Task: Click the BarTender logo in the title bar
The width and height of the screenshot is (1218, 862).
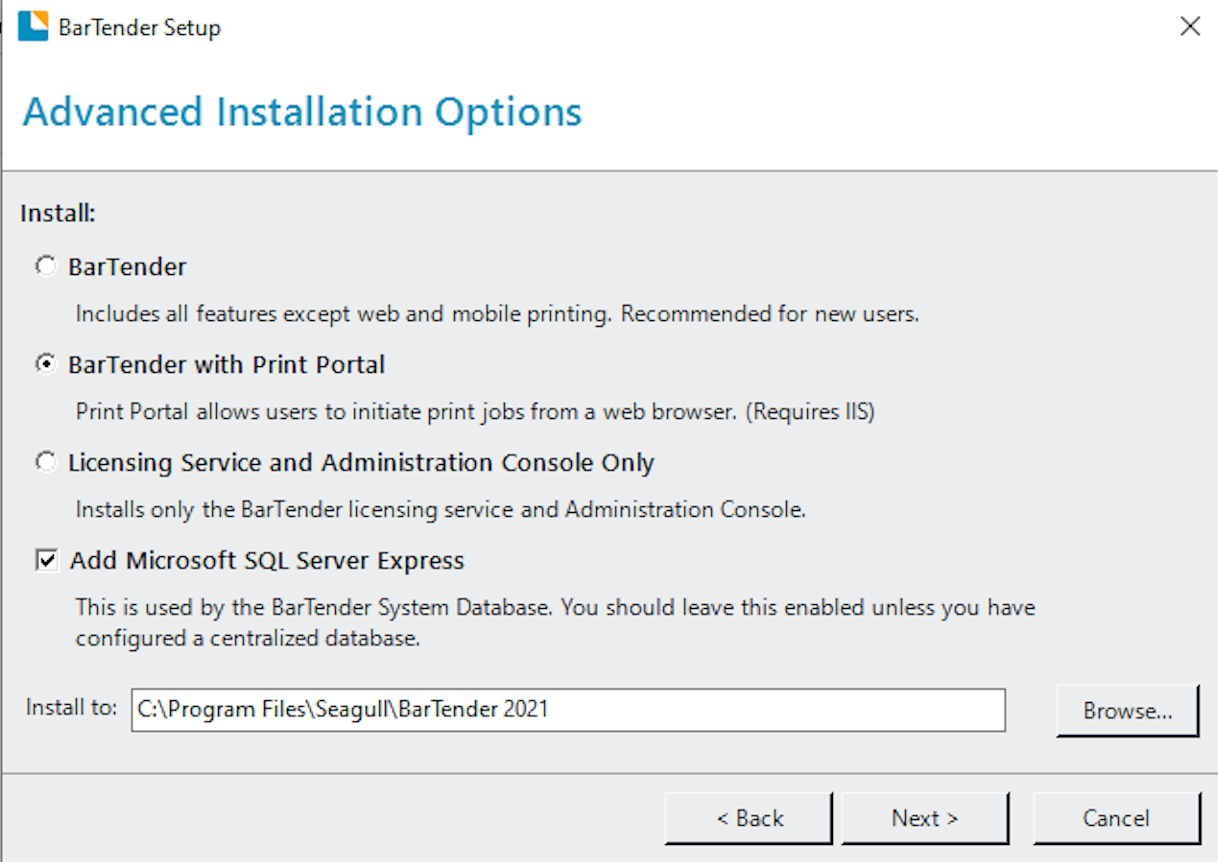Action: tap(33, 27)
